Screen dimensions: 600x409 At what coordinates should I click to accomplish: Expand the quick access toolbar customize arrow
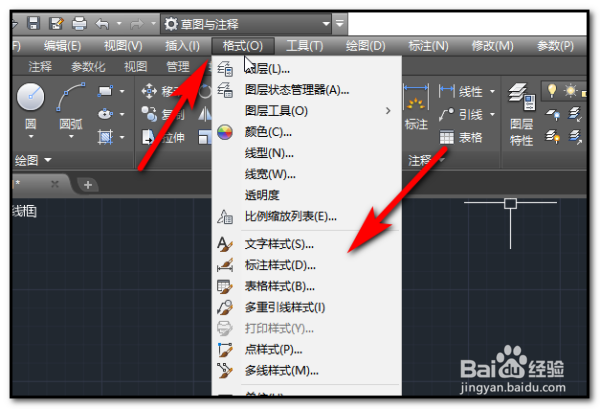pos(339,24)
